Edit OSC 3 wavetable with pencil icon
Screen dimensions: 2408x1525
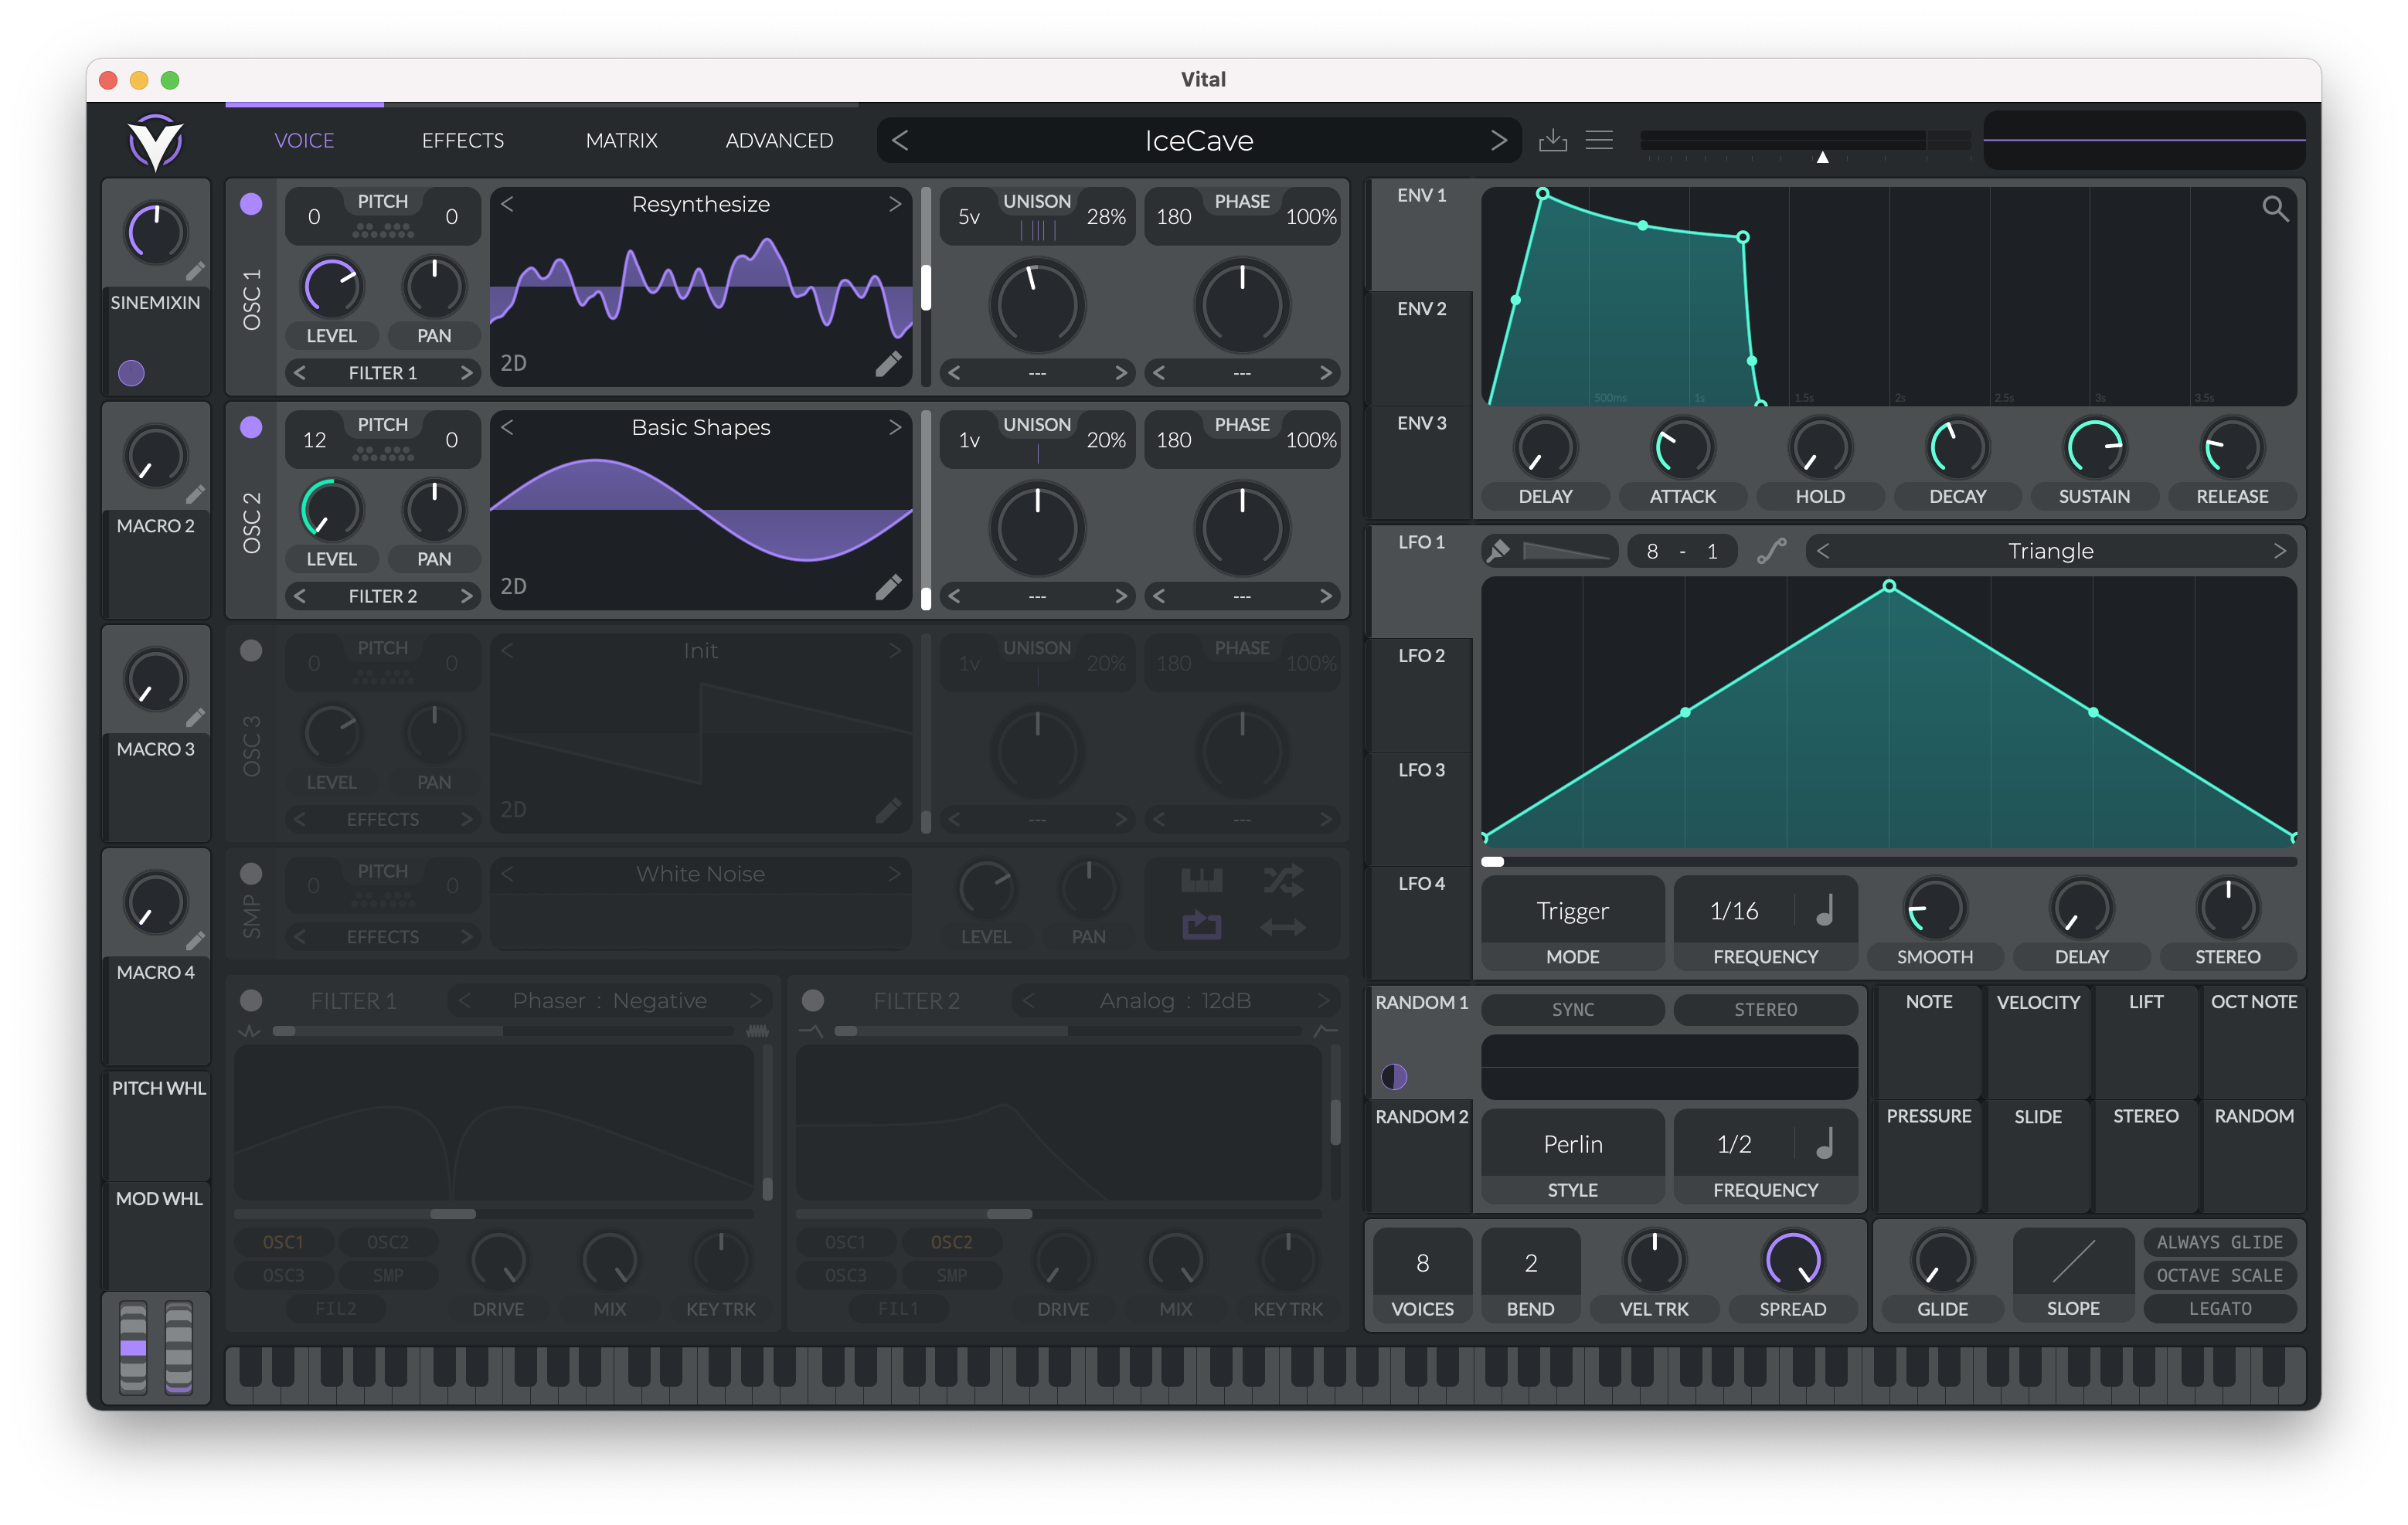coord(888,810)
